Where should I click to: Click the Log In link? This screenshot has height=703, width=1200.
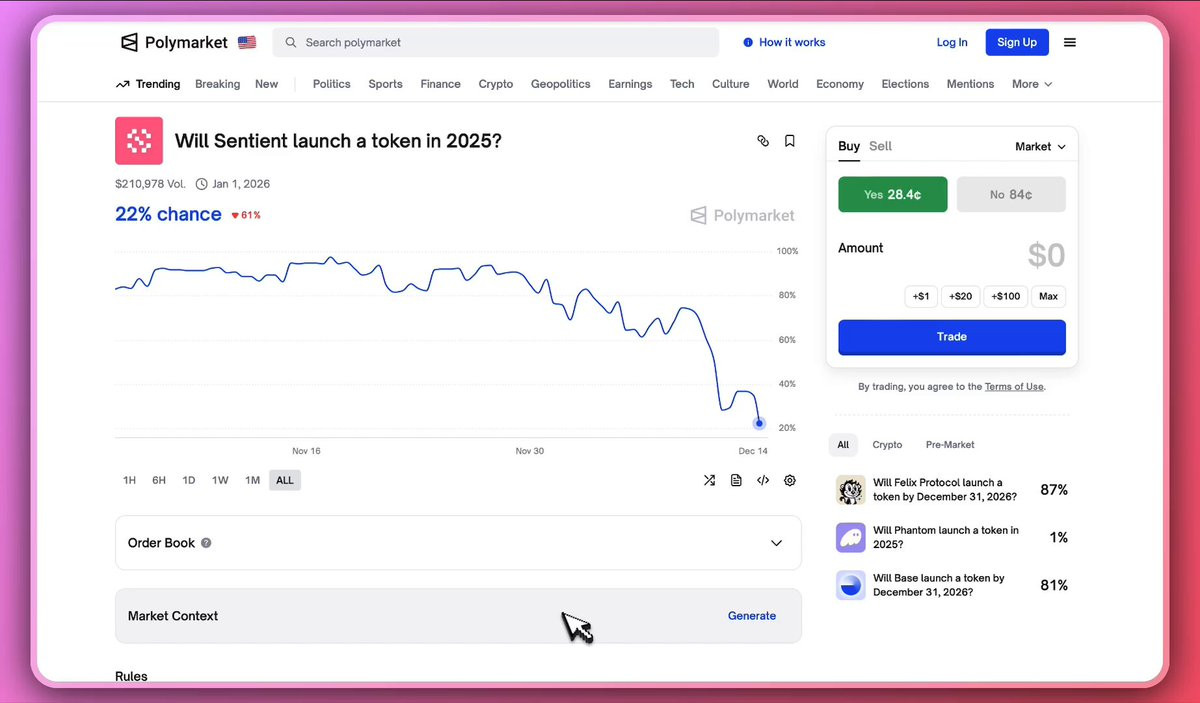tap(952, 43)
